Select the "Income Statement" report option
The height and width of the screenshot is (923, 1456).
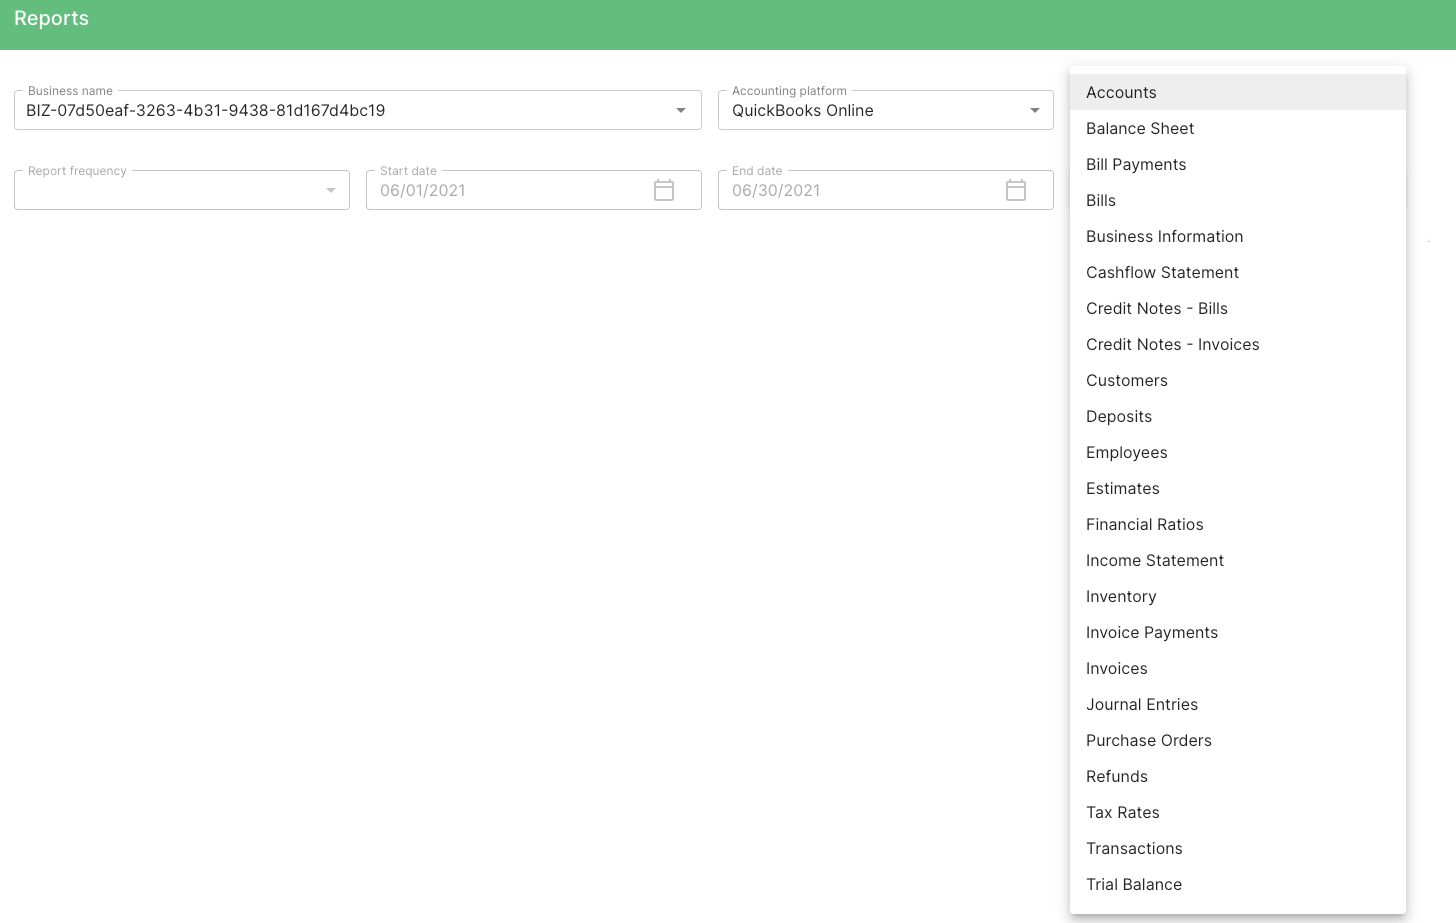[x=1155, y=560]
